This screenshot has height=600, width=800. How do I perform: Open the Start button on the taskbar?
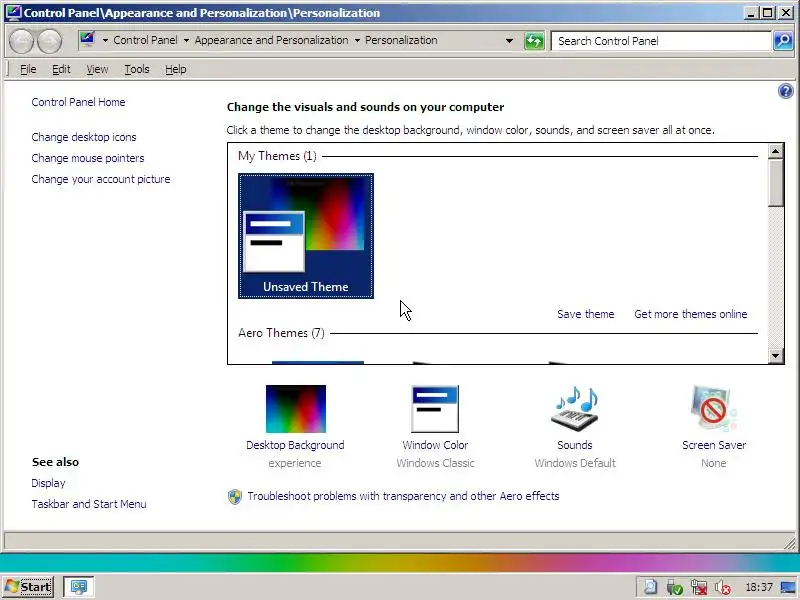click(x=28, y=587)
